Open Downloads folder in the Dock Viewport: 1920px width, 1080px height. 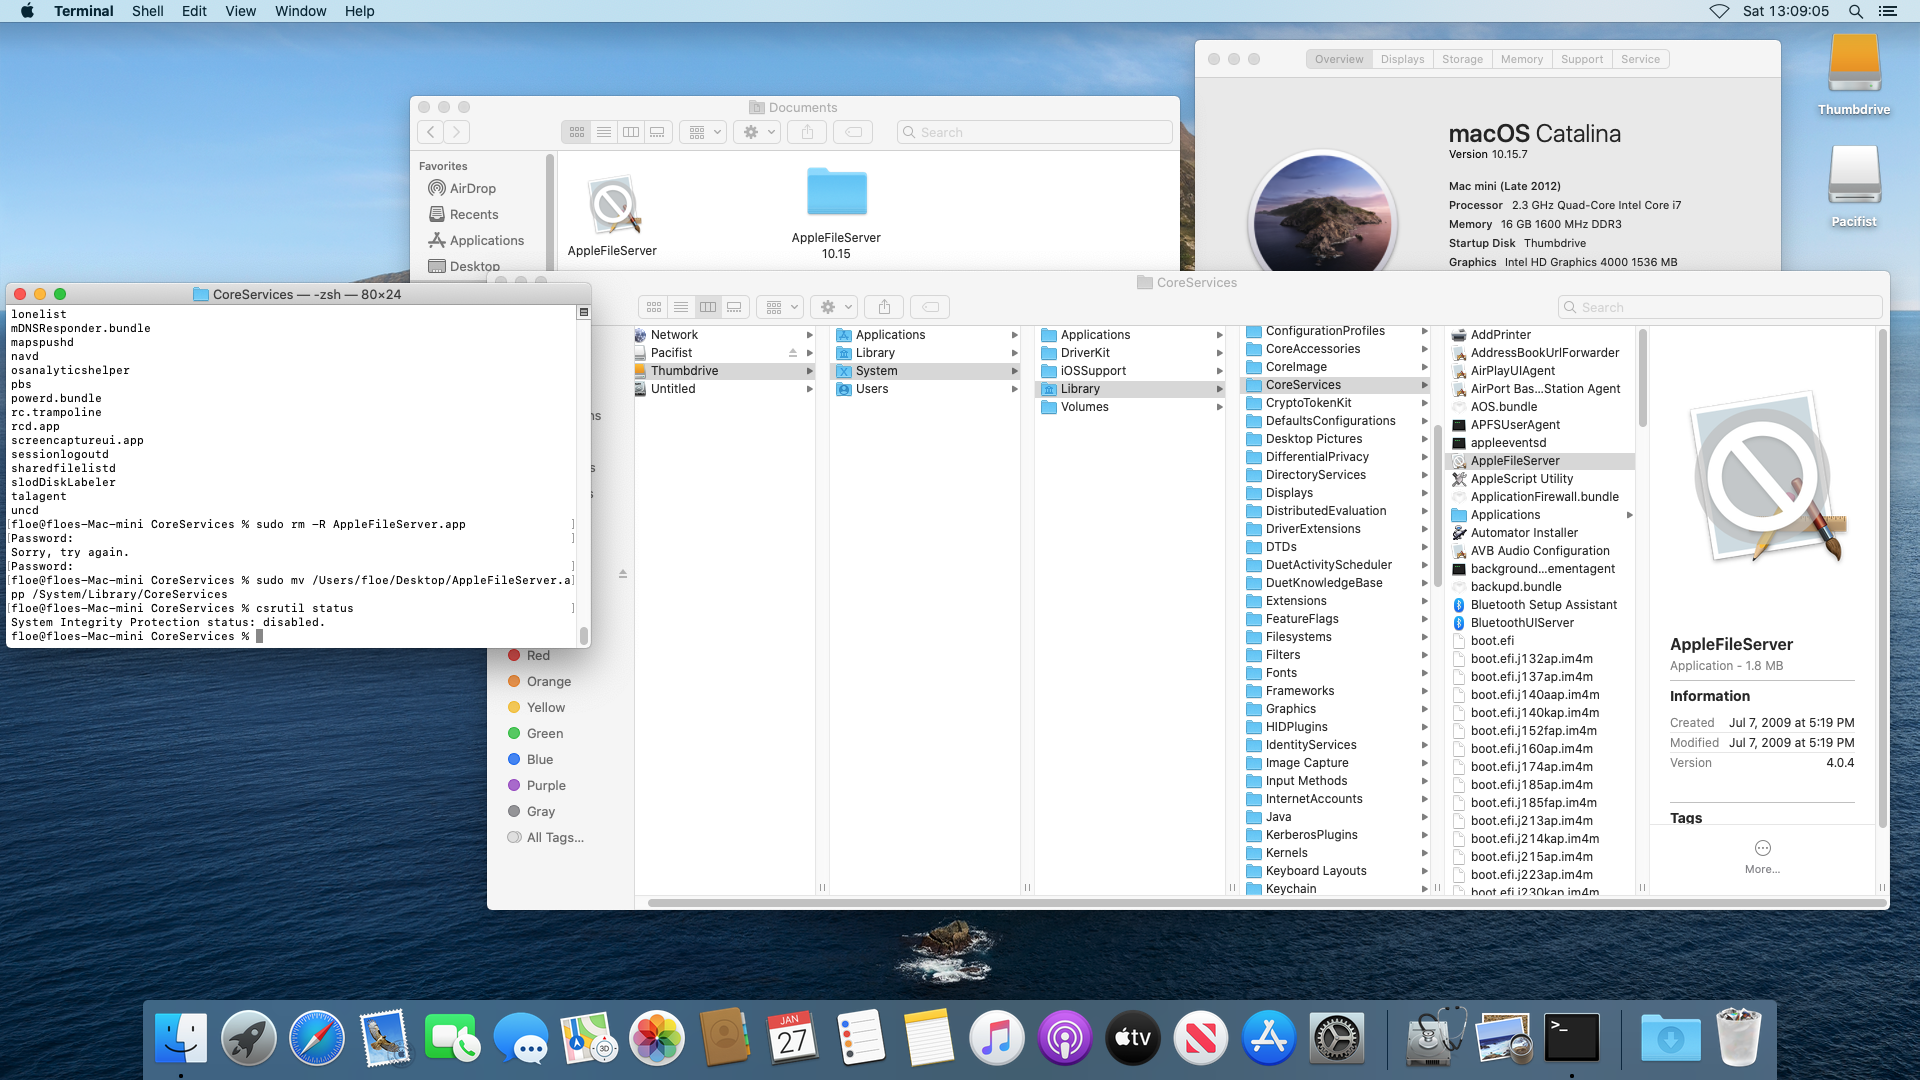click(x=1670, y=1037)
